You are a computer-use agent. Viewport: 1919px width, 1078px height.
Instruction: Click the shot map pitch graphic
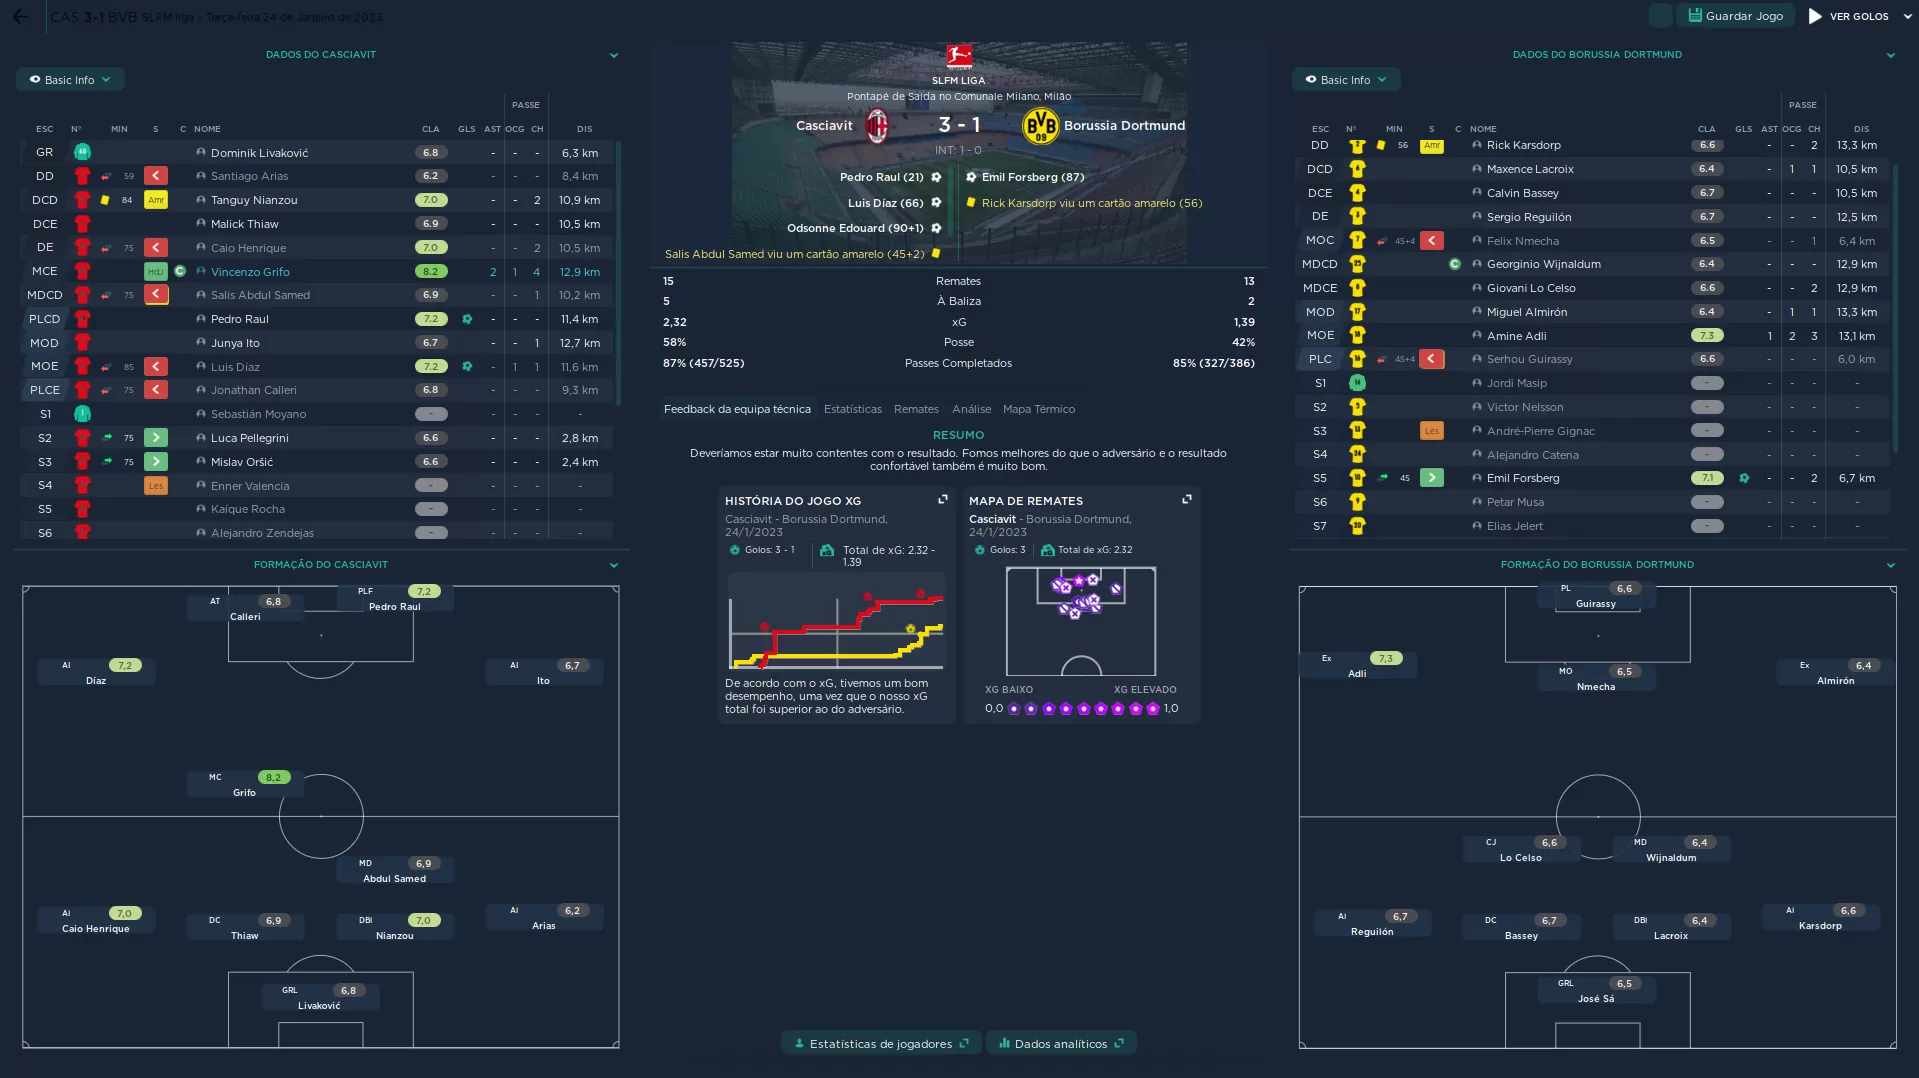pos(1081,621)
